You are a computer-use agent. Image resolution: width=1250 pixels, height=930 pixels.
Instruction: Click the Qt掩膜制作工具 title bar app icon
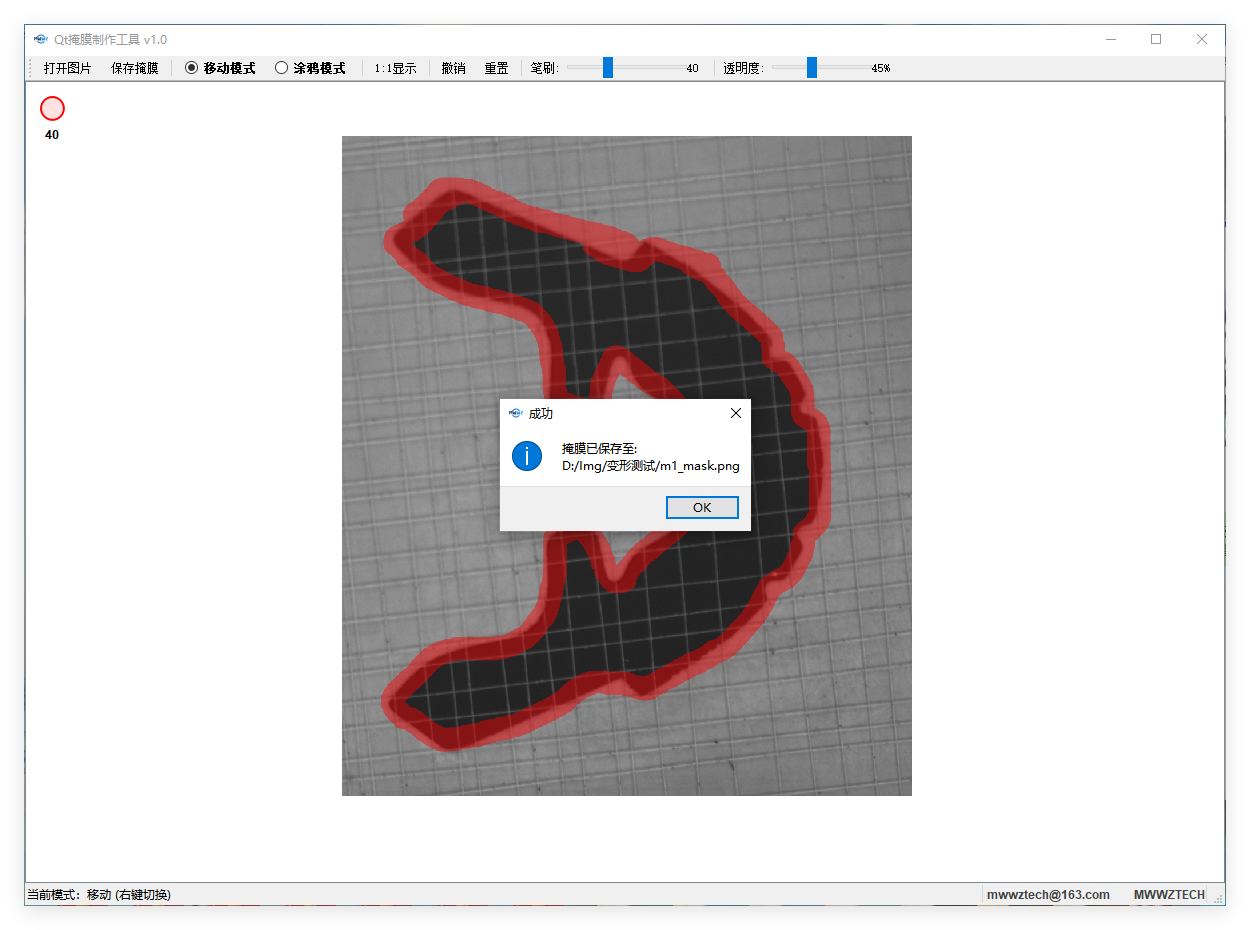(40, 39)
